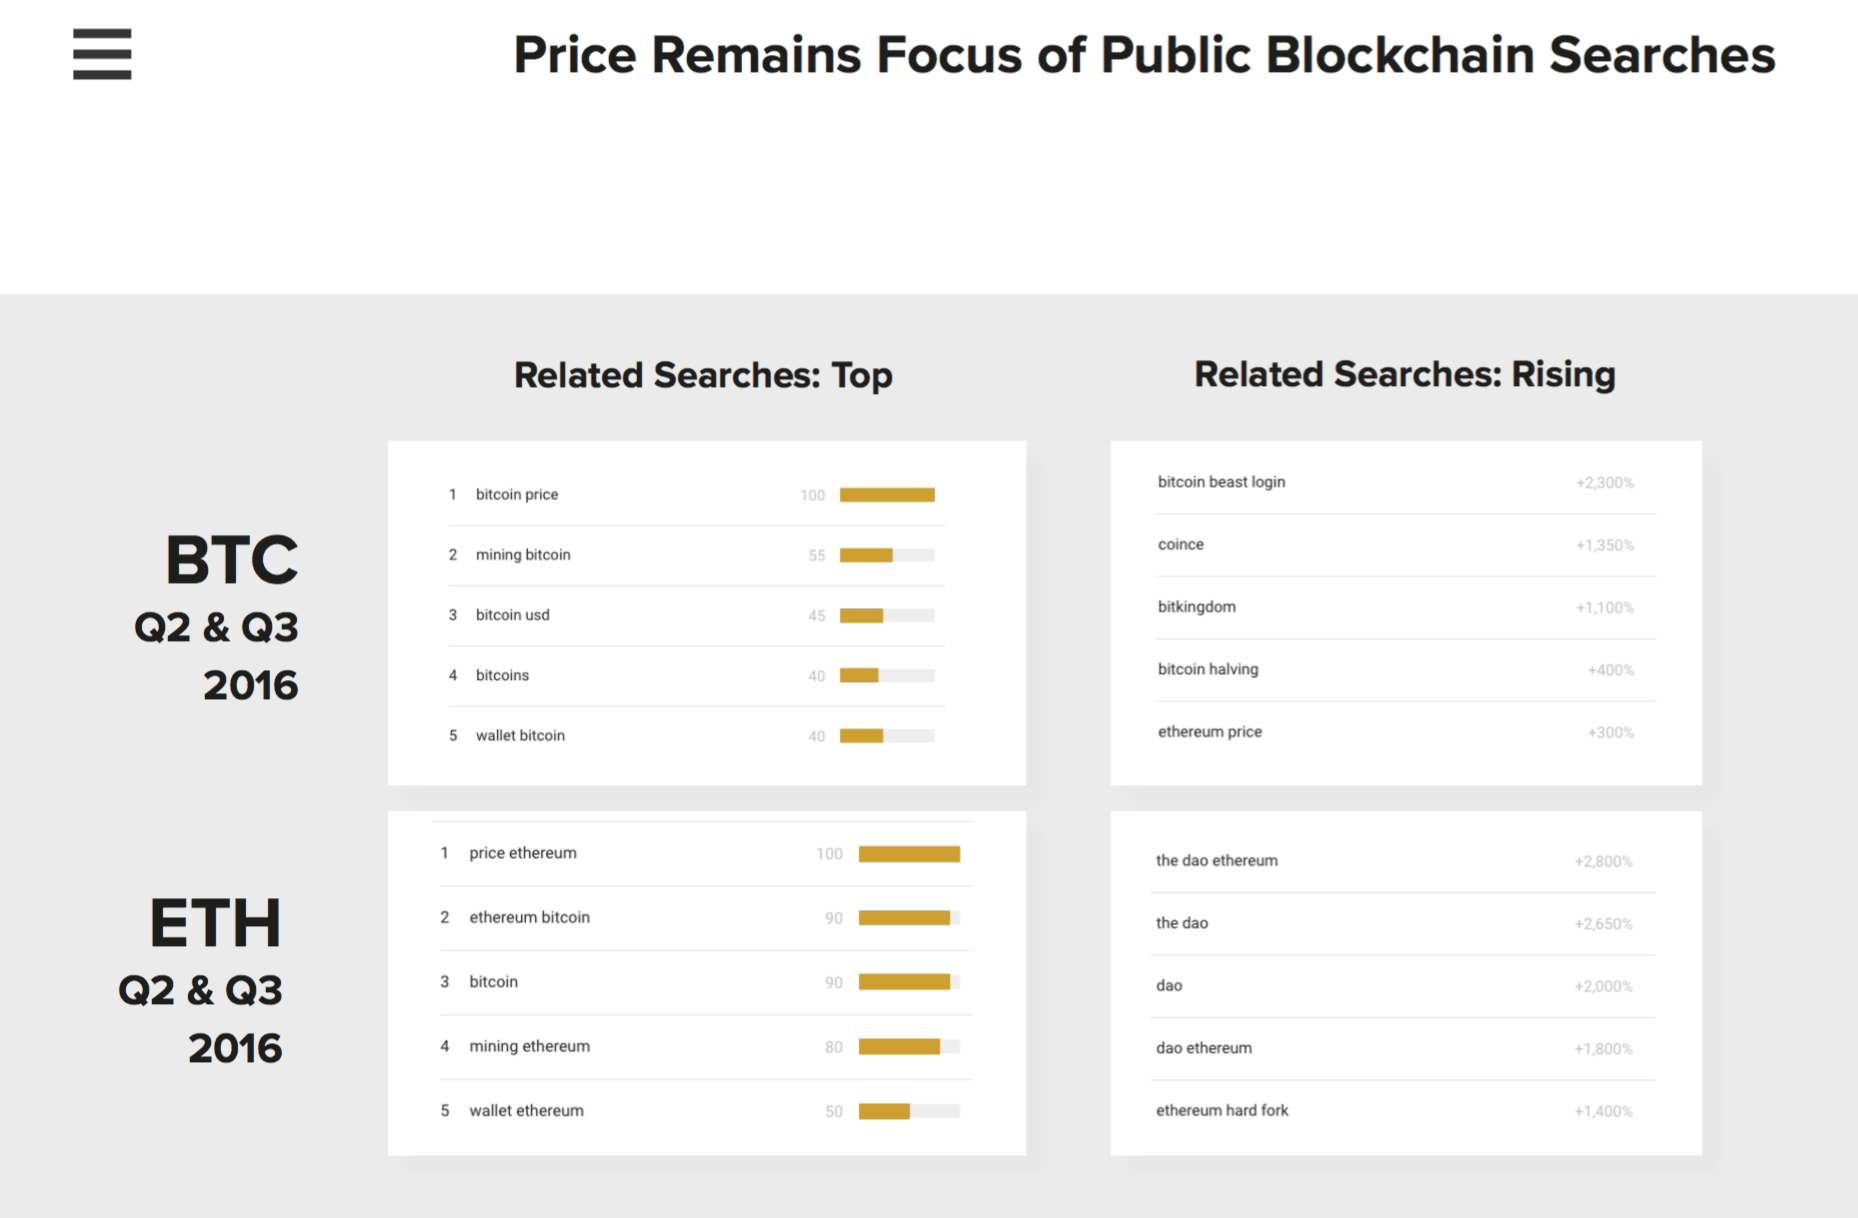Click the 'Related Searches: Rising' heading
1858x1218 pixels.
(x=1404, y=374)
